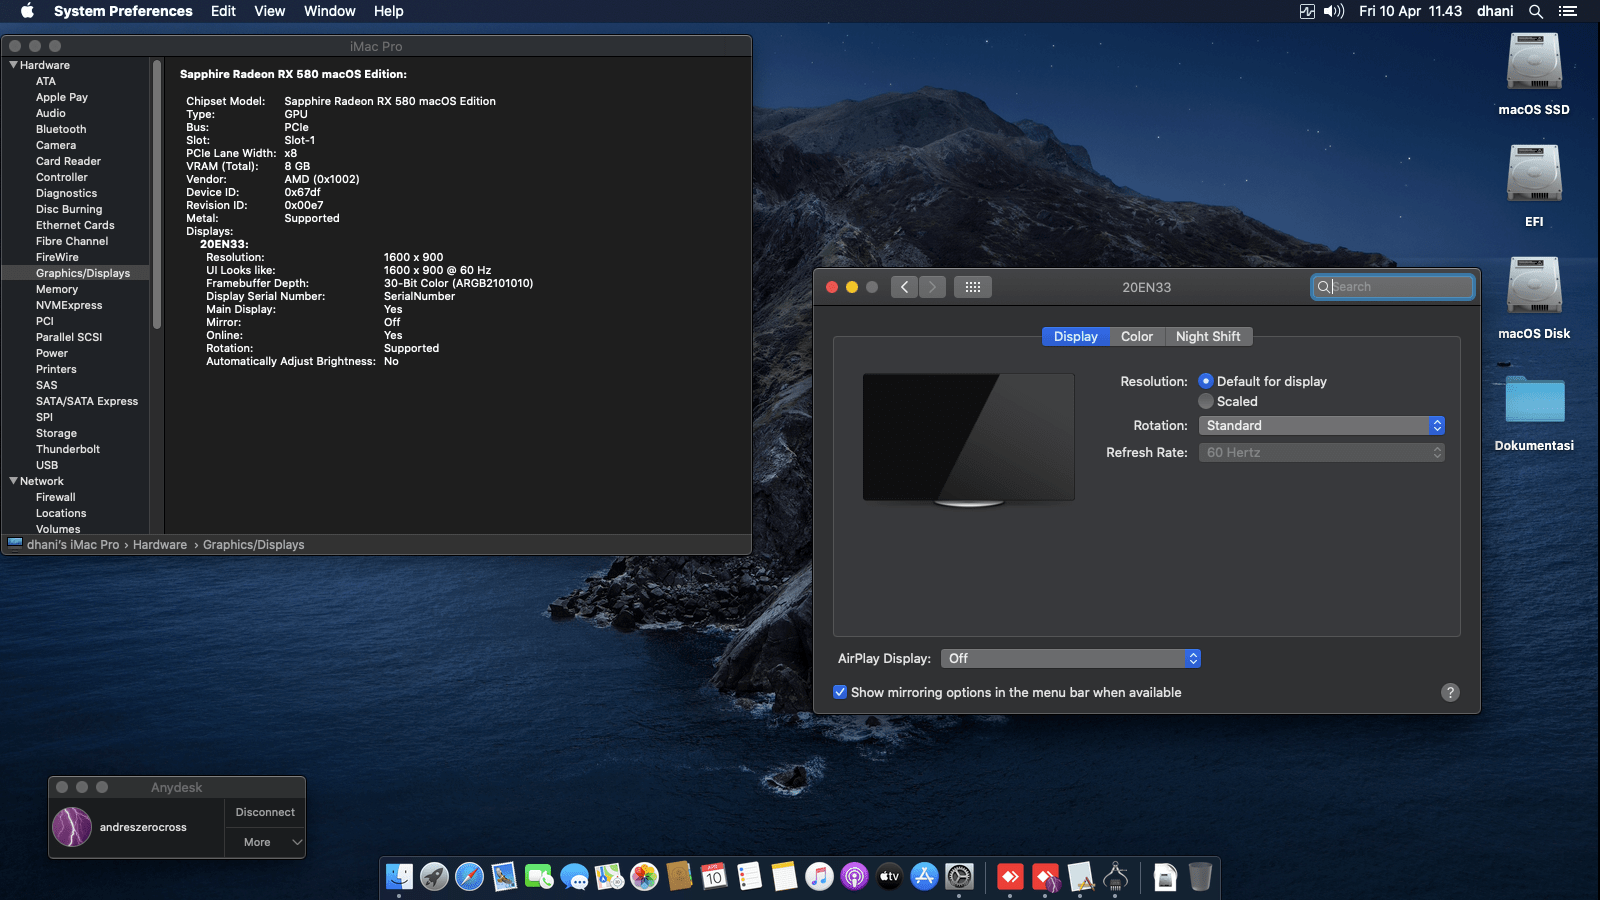This screenshot has height=900, width=1600.
Task: Open the System Preferences app menu
Action: (123, 11)
